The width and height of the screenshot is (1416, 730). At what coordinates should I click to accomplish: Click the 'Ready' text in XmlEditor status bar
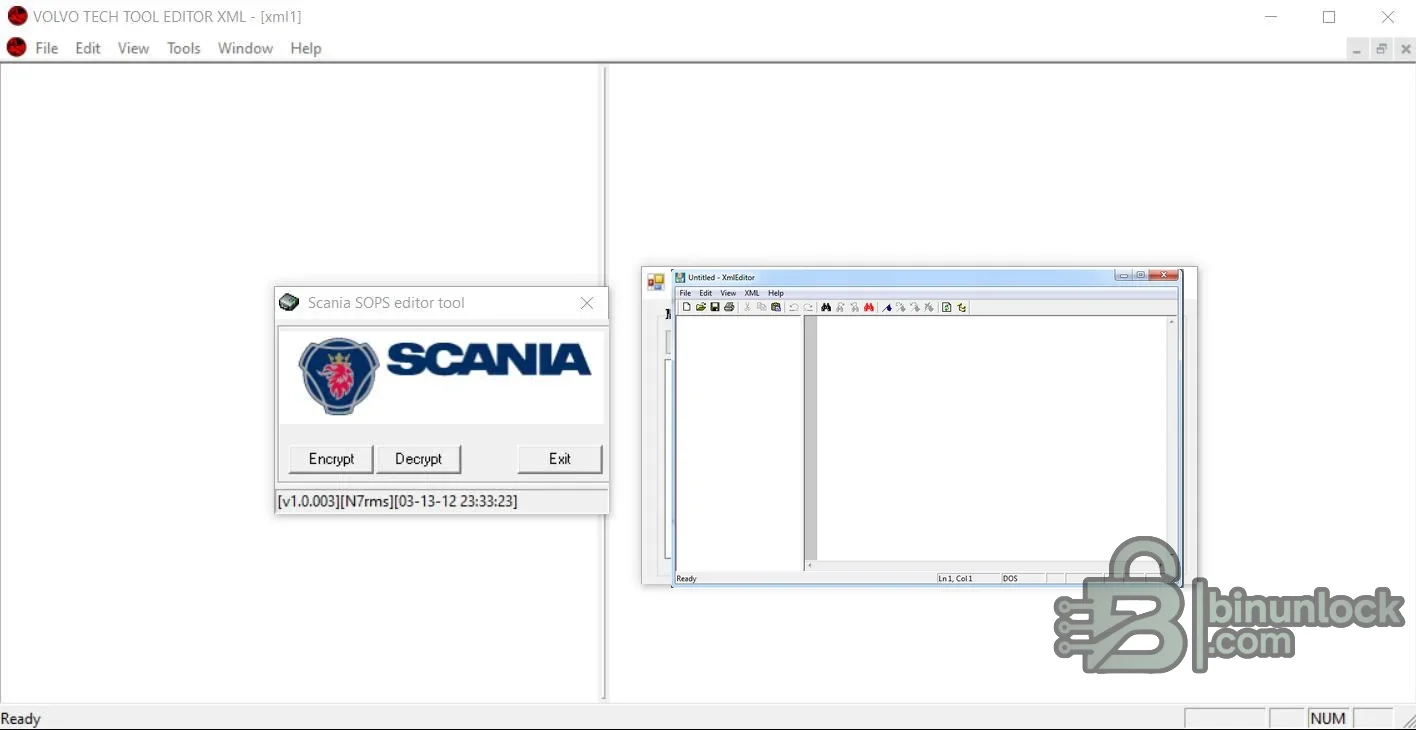coord(686,578)
